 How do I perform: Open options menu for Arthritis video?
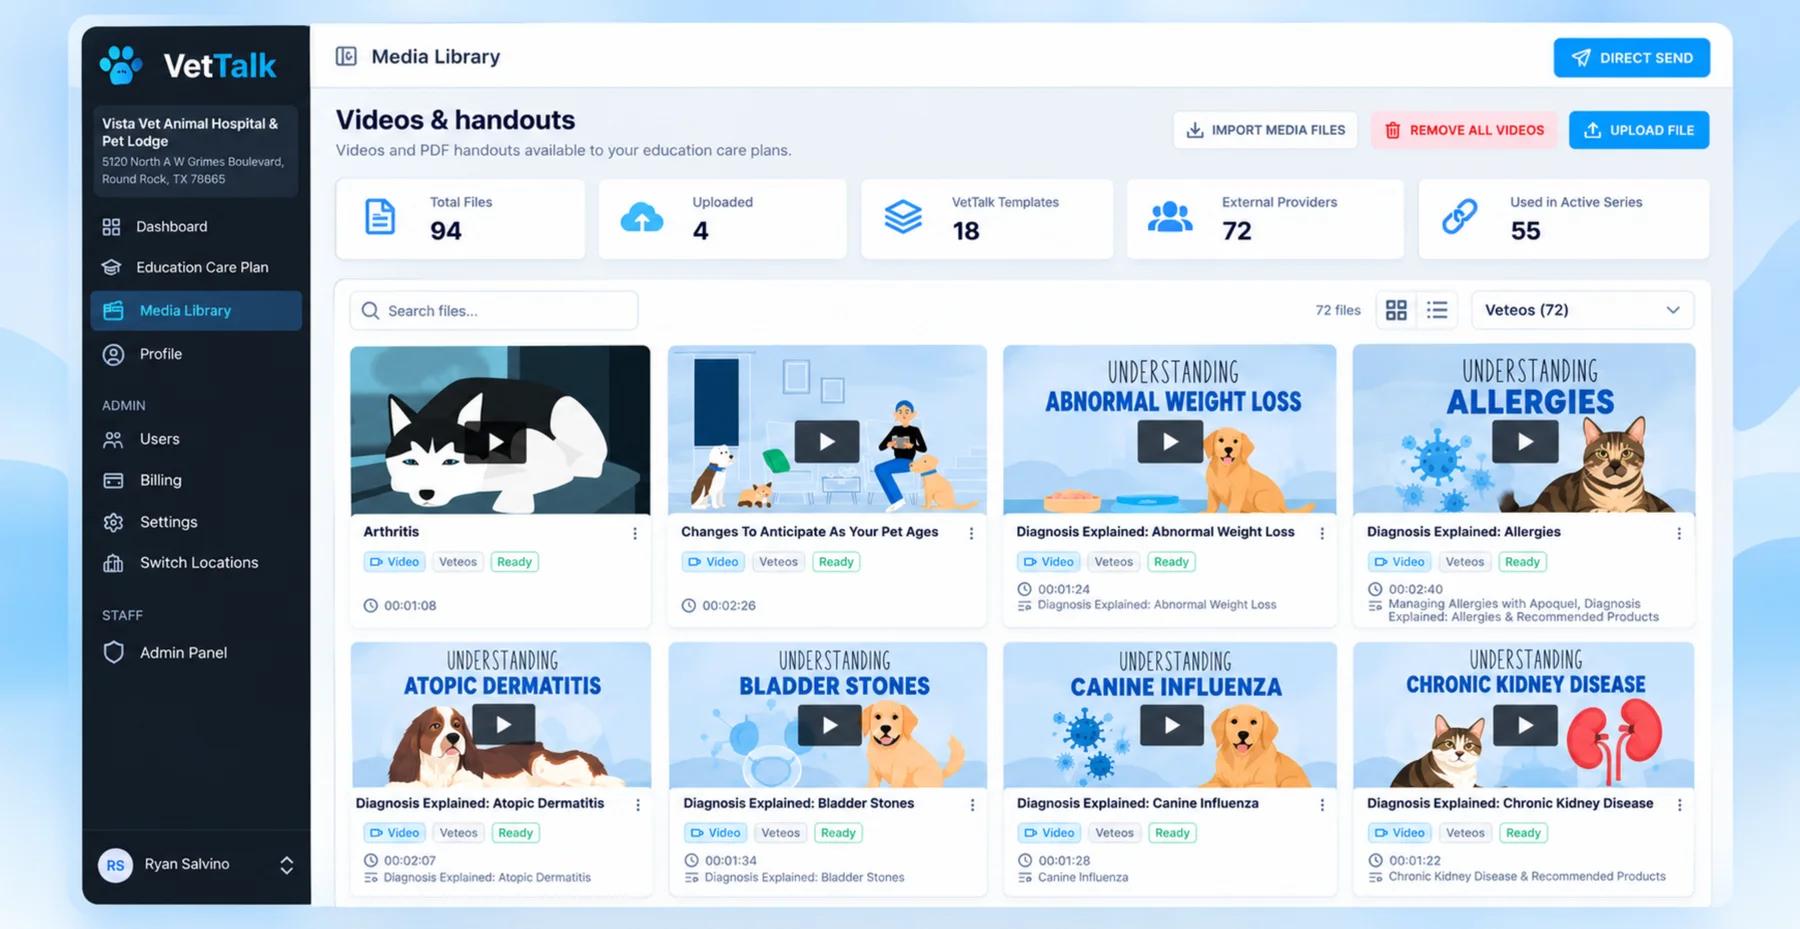click(x=635, y=534)
